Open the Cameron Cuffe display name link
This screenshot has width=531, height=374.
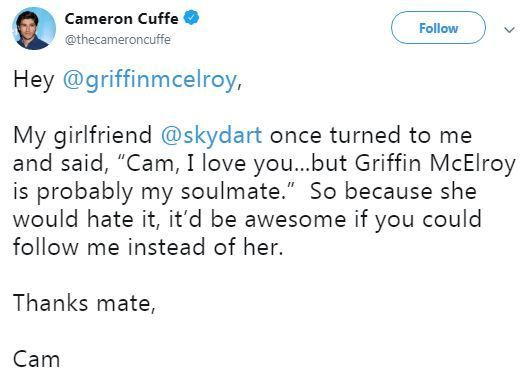click(x=121, y=19)
